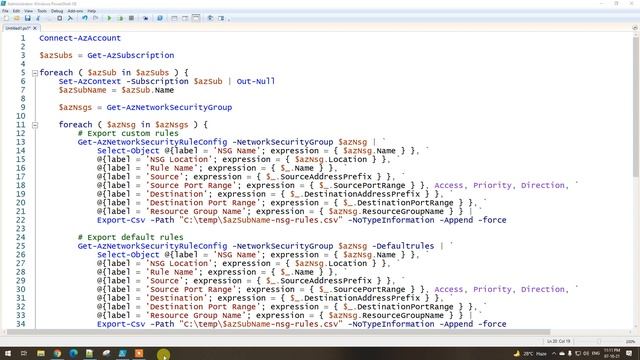Click Out-Null on line 6
The width and height of the screenshot is (640, 360).
coord(256,81)
